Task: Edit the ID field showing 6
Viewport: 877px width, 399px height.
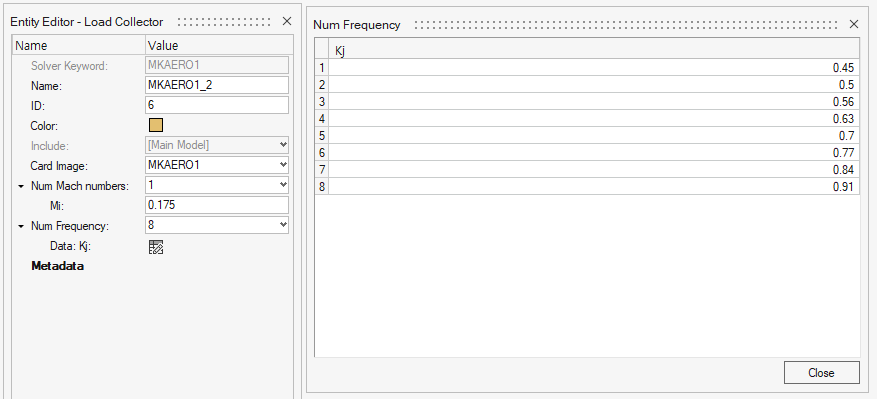Action: point(217,105)
